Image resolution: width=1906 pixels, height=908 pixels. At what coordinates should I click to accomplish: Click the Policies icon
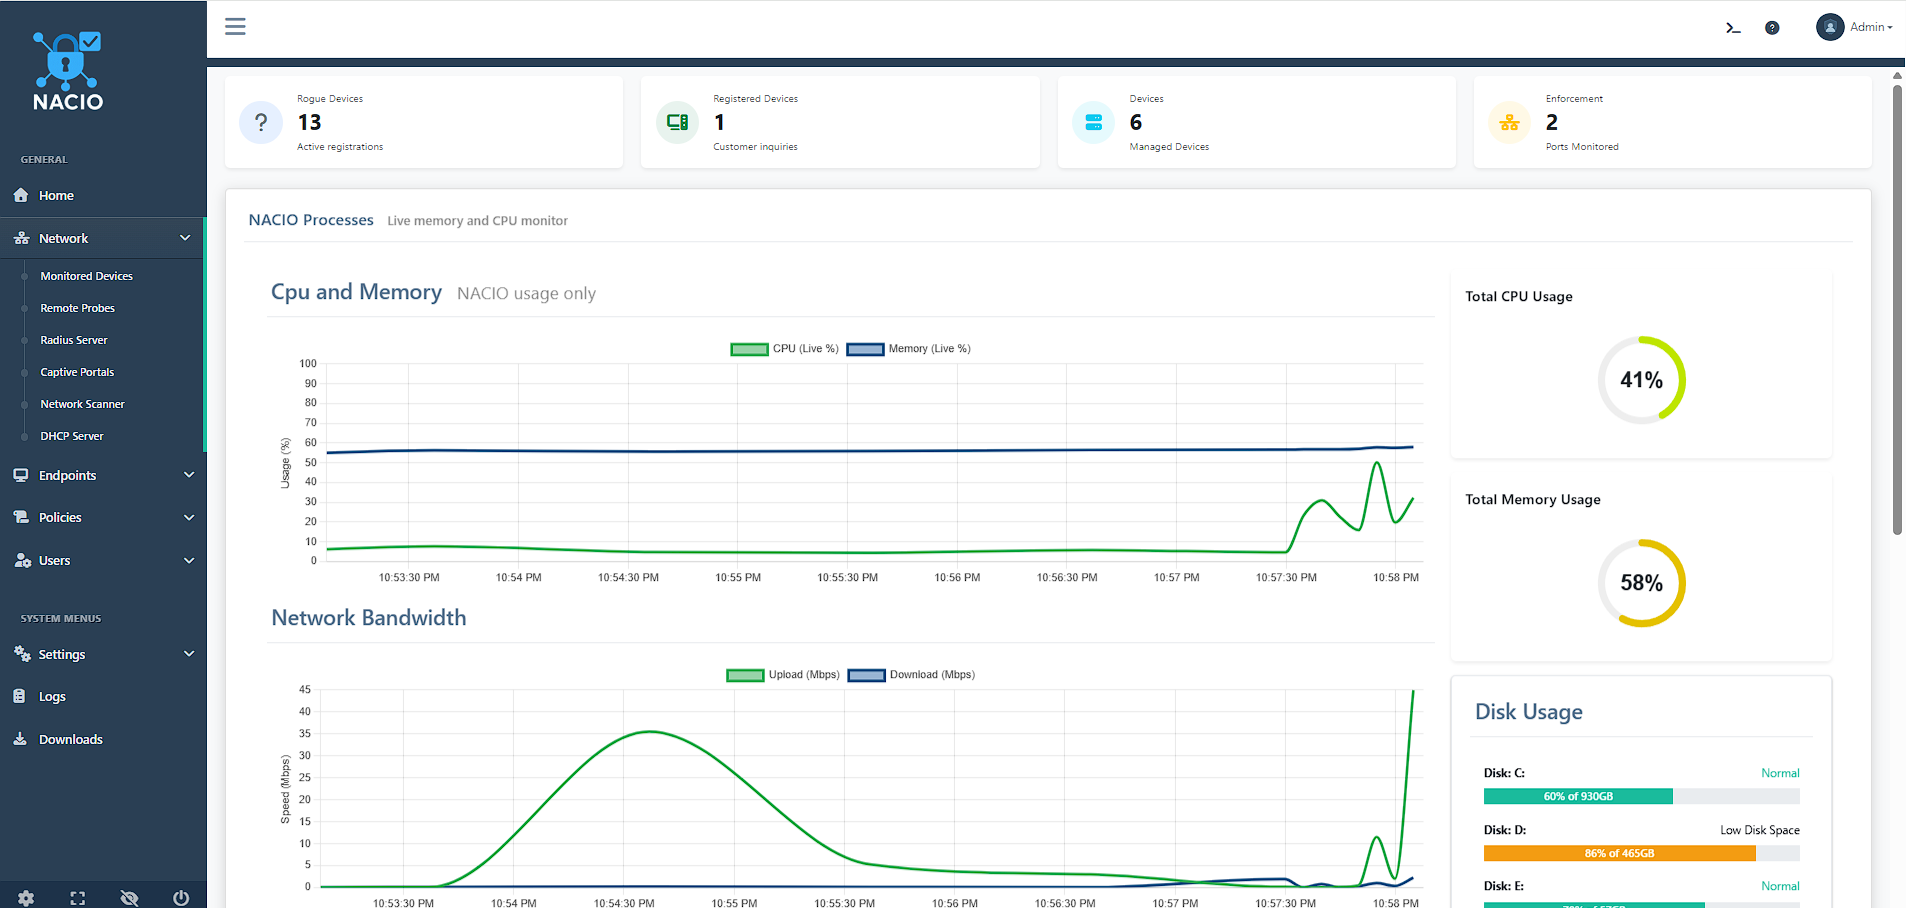21,517
